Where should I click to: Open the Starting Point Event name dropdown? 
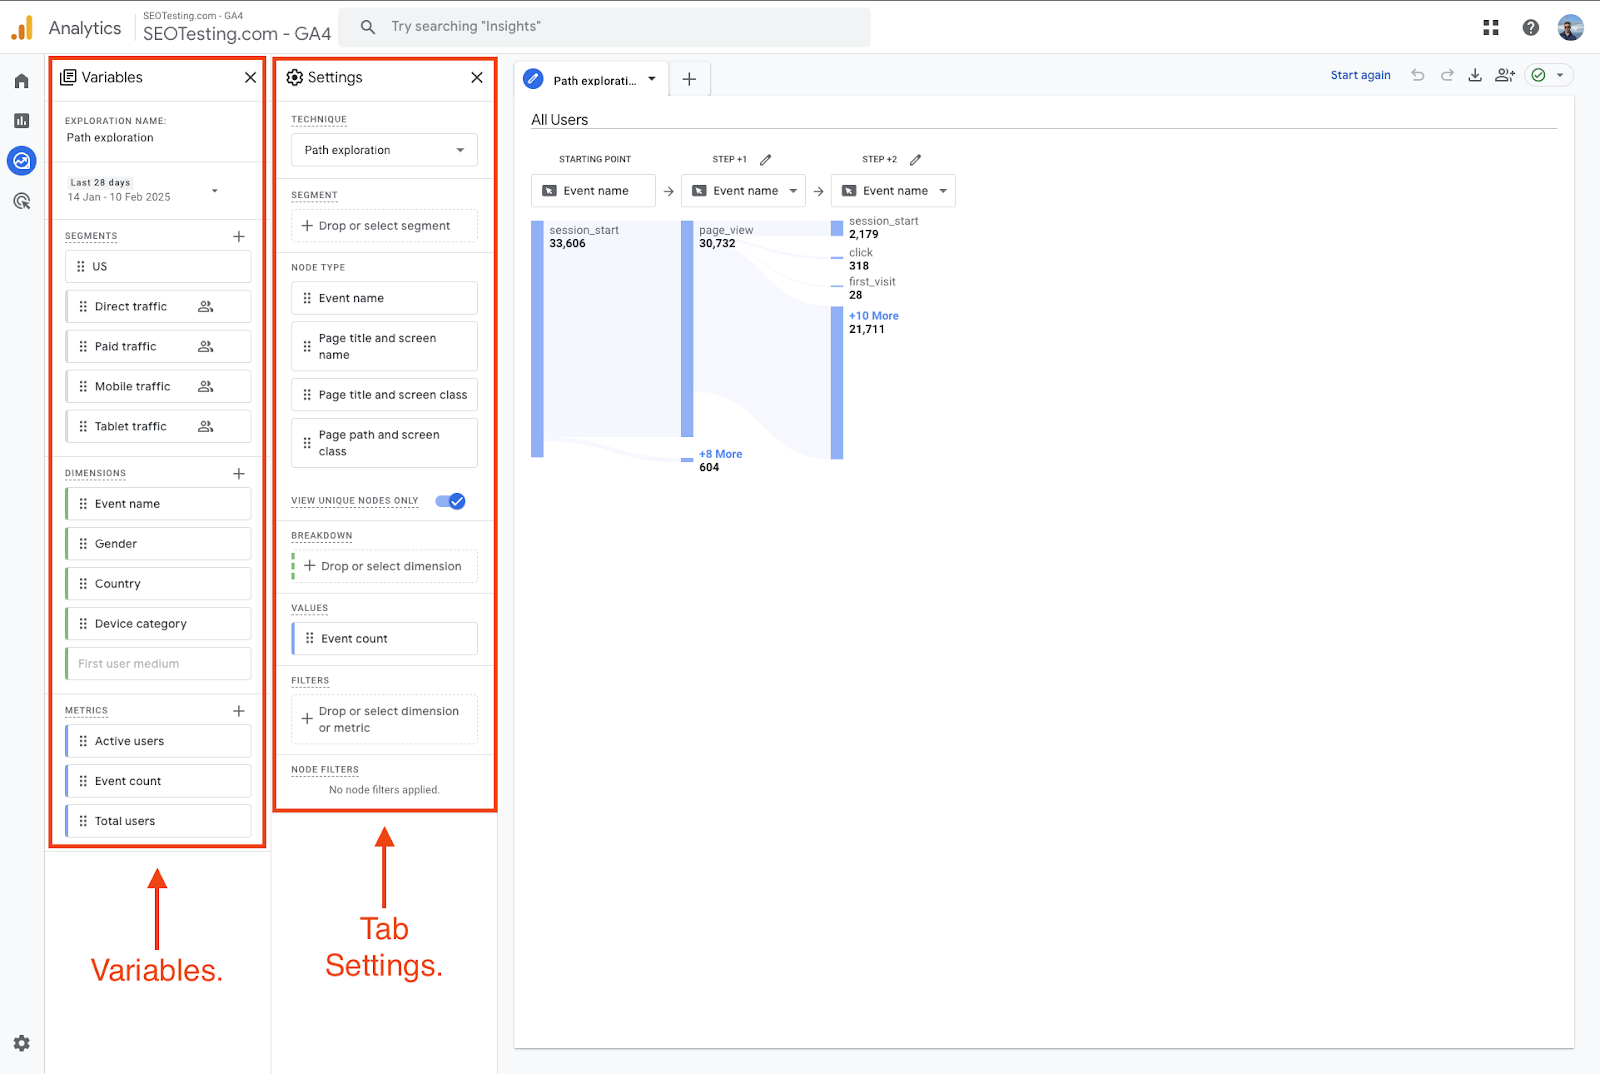(593, 190)
